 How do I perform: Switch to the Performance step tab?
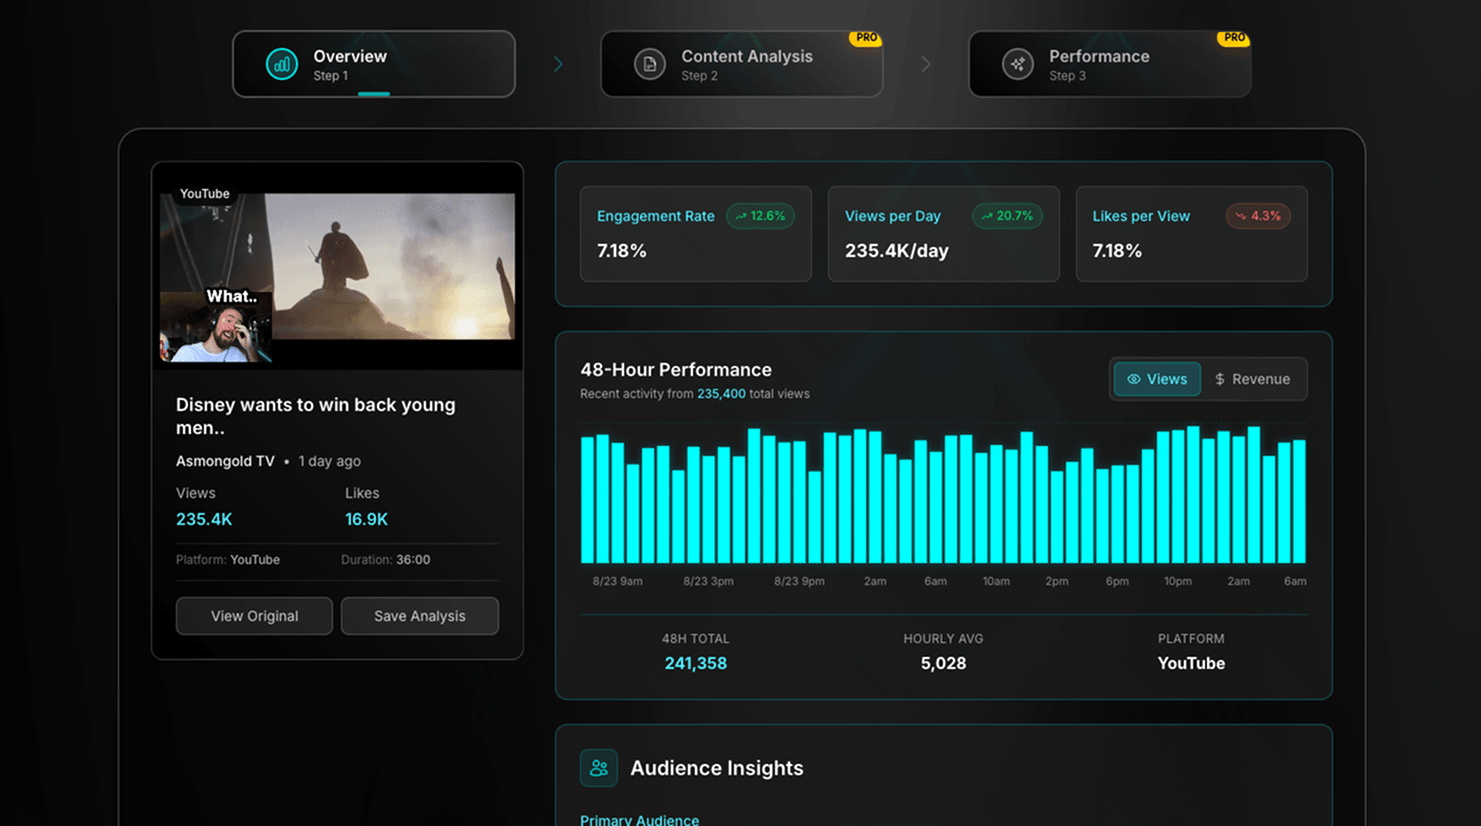tap(1109, 63)
